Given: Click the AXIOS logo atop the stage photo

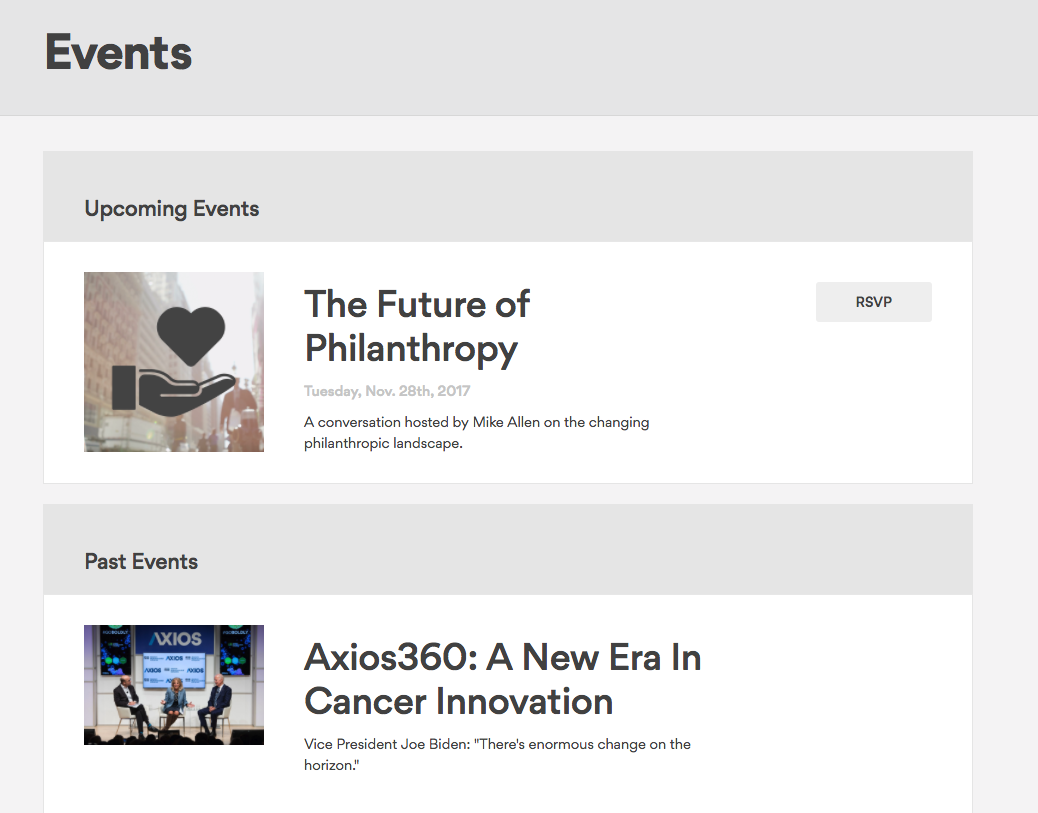Looking at the screenshot, I should 175,639.
